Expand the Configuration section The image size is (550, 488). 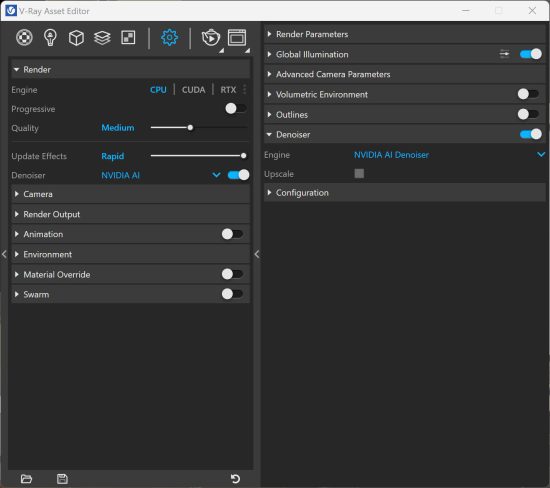pos(405,193)
